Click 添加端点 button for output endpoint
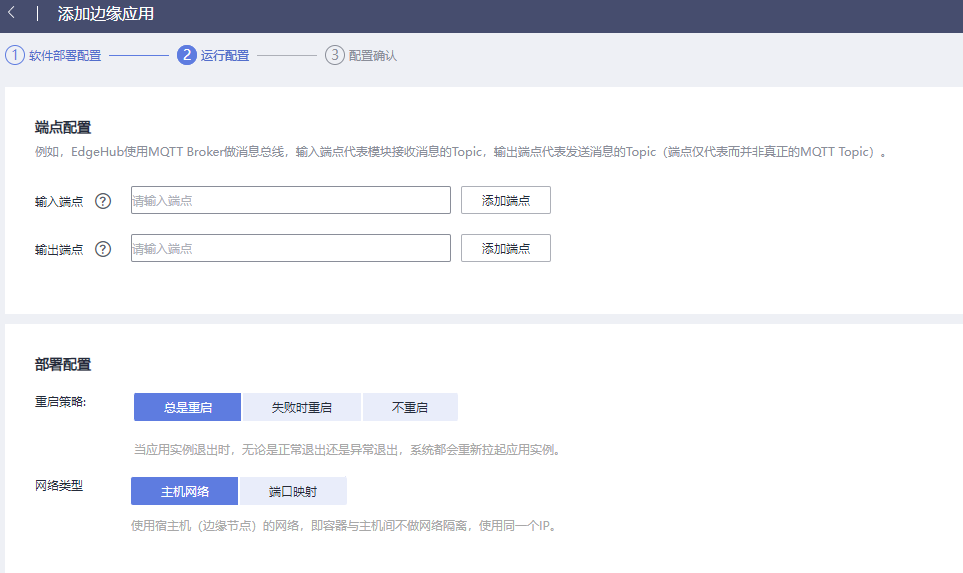 pyautogui.click(x=506, y=248)
